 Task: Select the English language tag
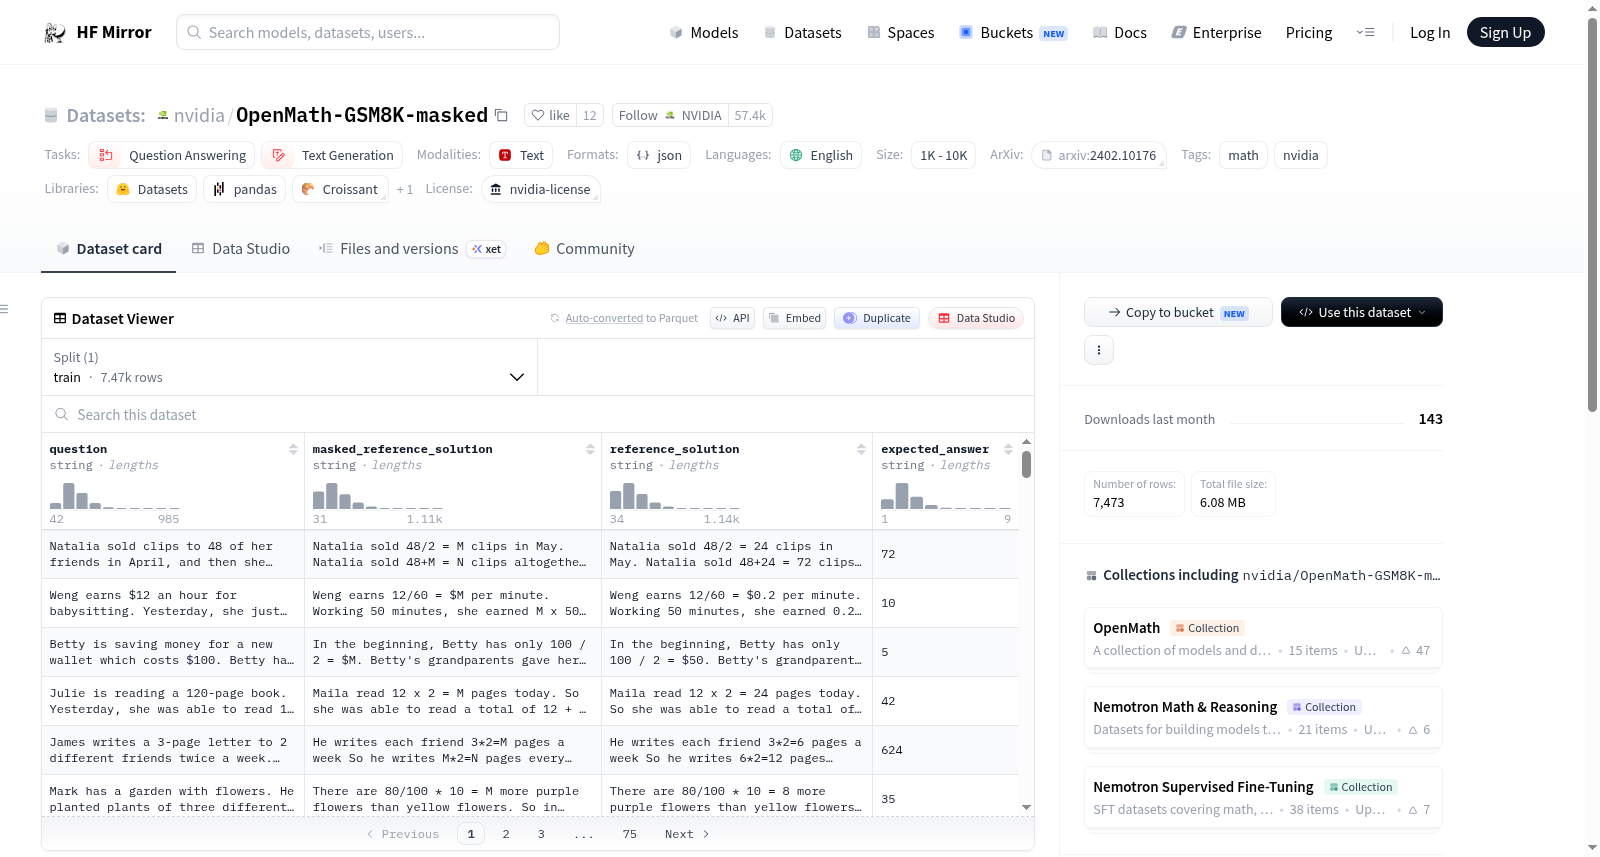tap(821, 155)
